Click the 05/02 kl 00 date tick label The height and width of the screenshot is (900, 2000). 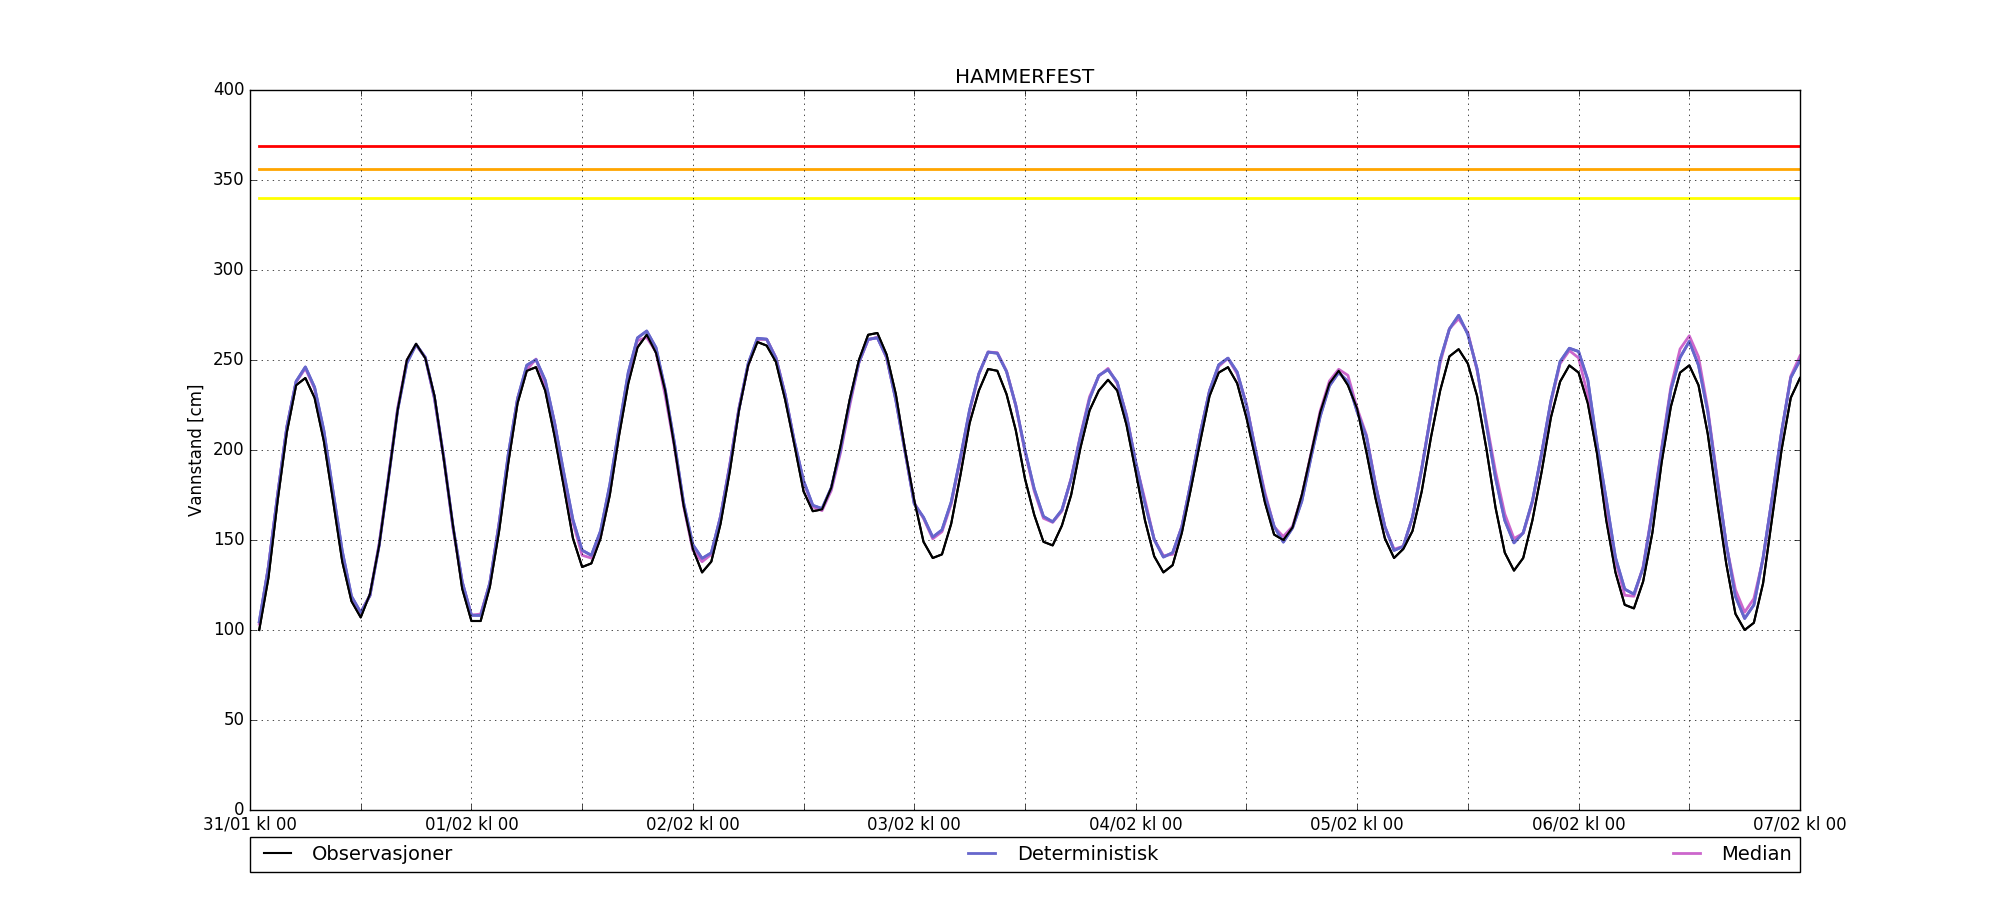[x=1357, y=825]
